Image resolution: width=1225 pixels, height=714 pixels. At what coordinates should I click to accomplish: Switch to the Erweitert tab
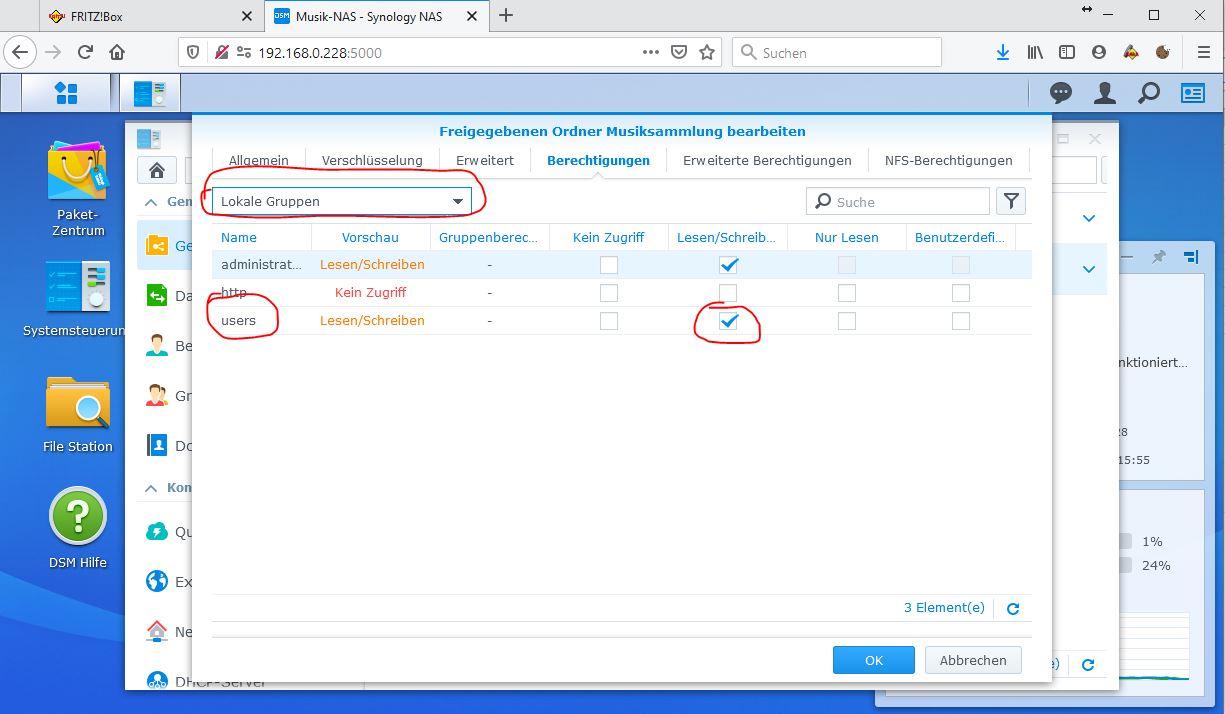[x=485, y=160]
